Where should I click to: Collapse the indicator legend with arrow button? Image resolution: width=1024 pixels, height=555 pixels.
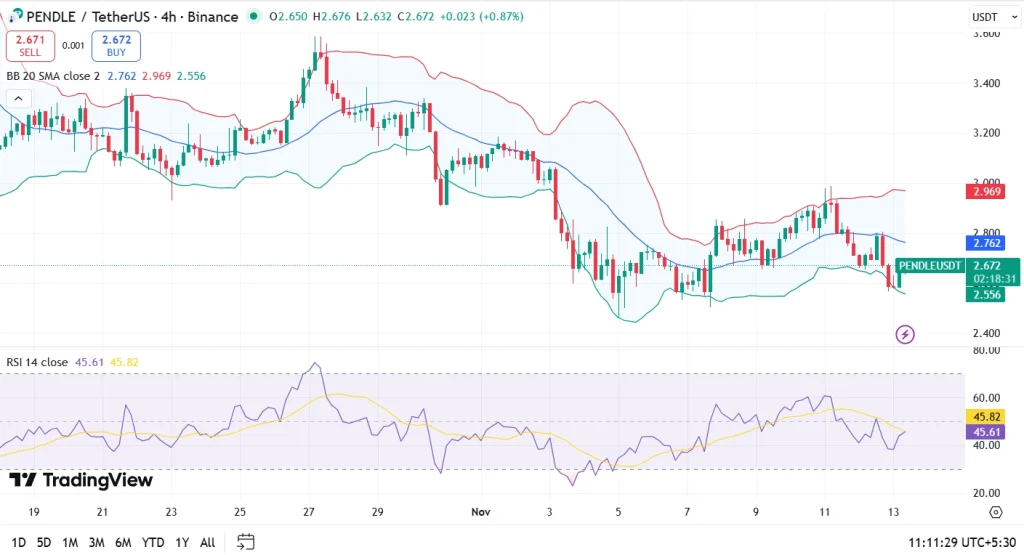click(x=17, y=97)
